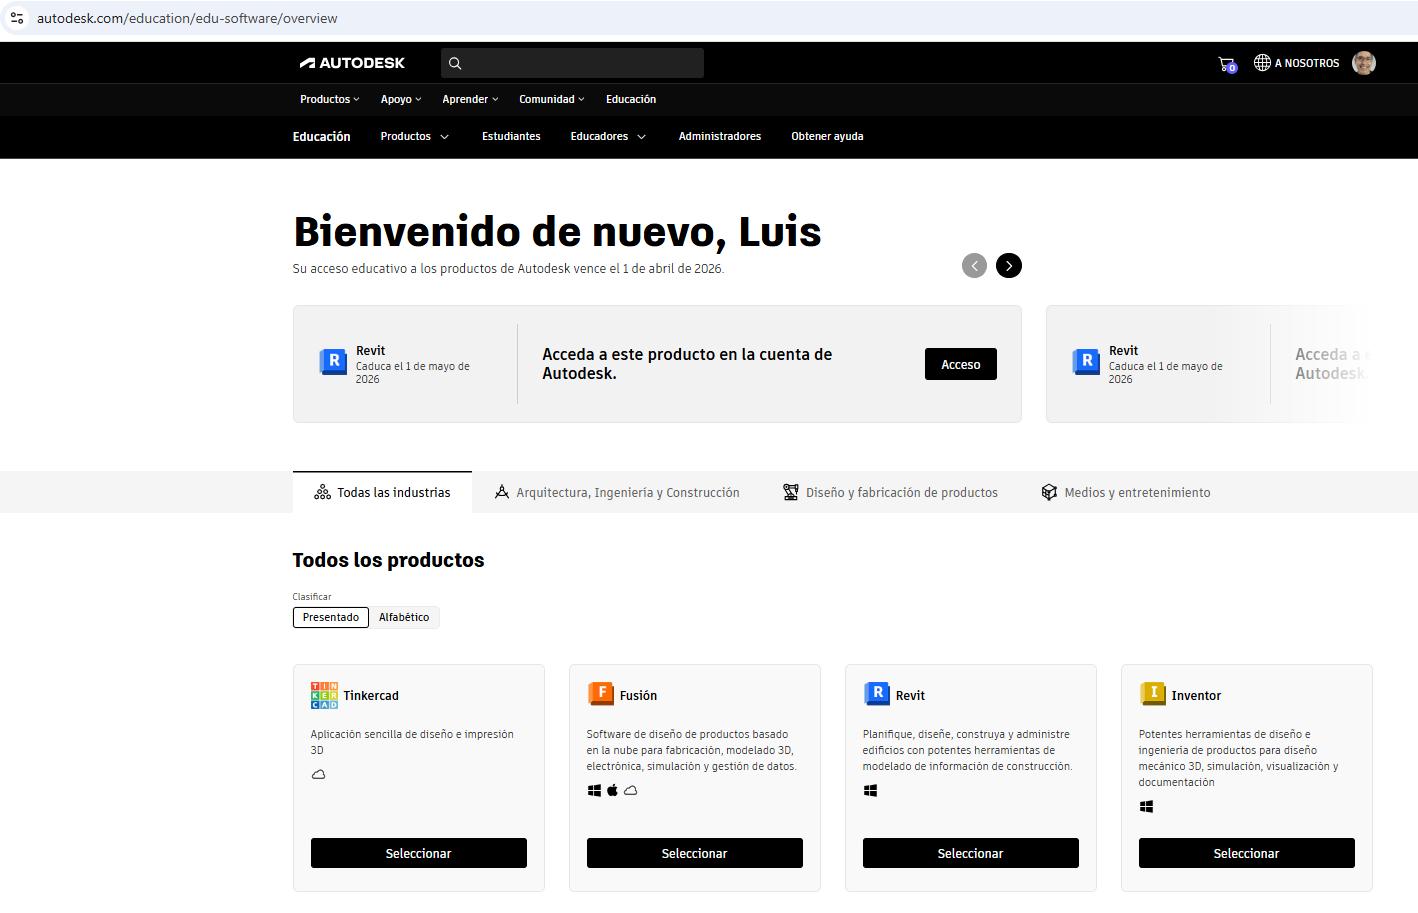1418x913 pixels.
Task: Sort products by Presentado
Action: point(331,617)
